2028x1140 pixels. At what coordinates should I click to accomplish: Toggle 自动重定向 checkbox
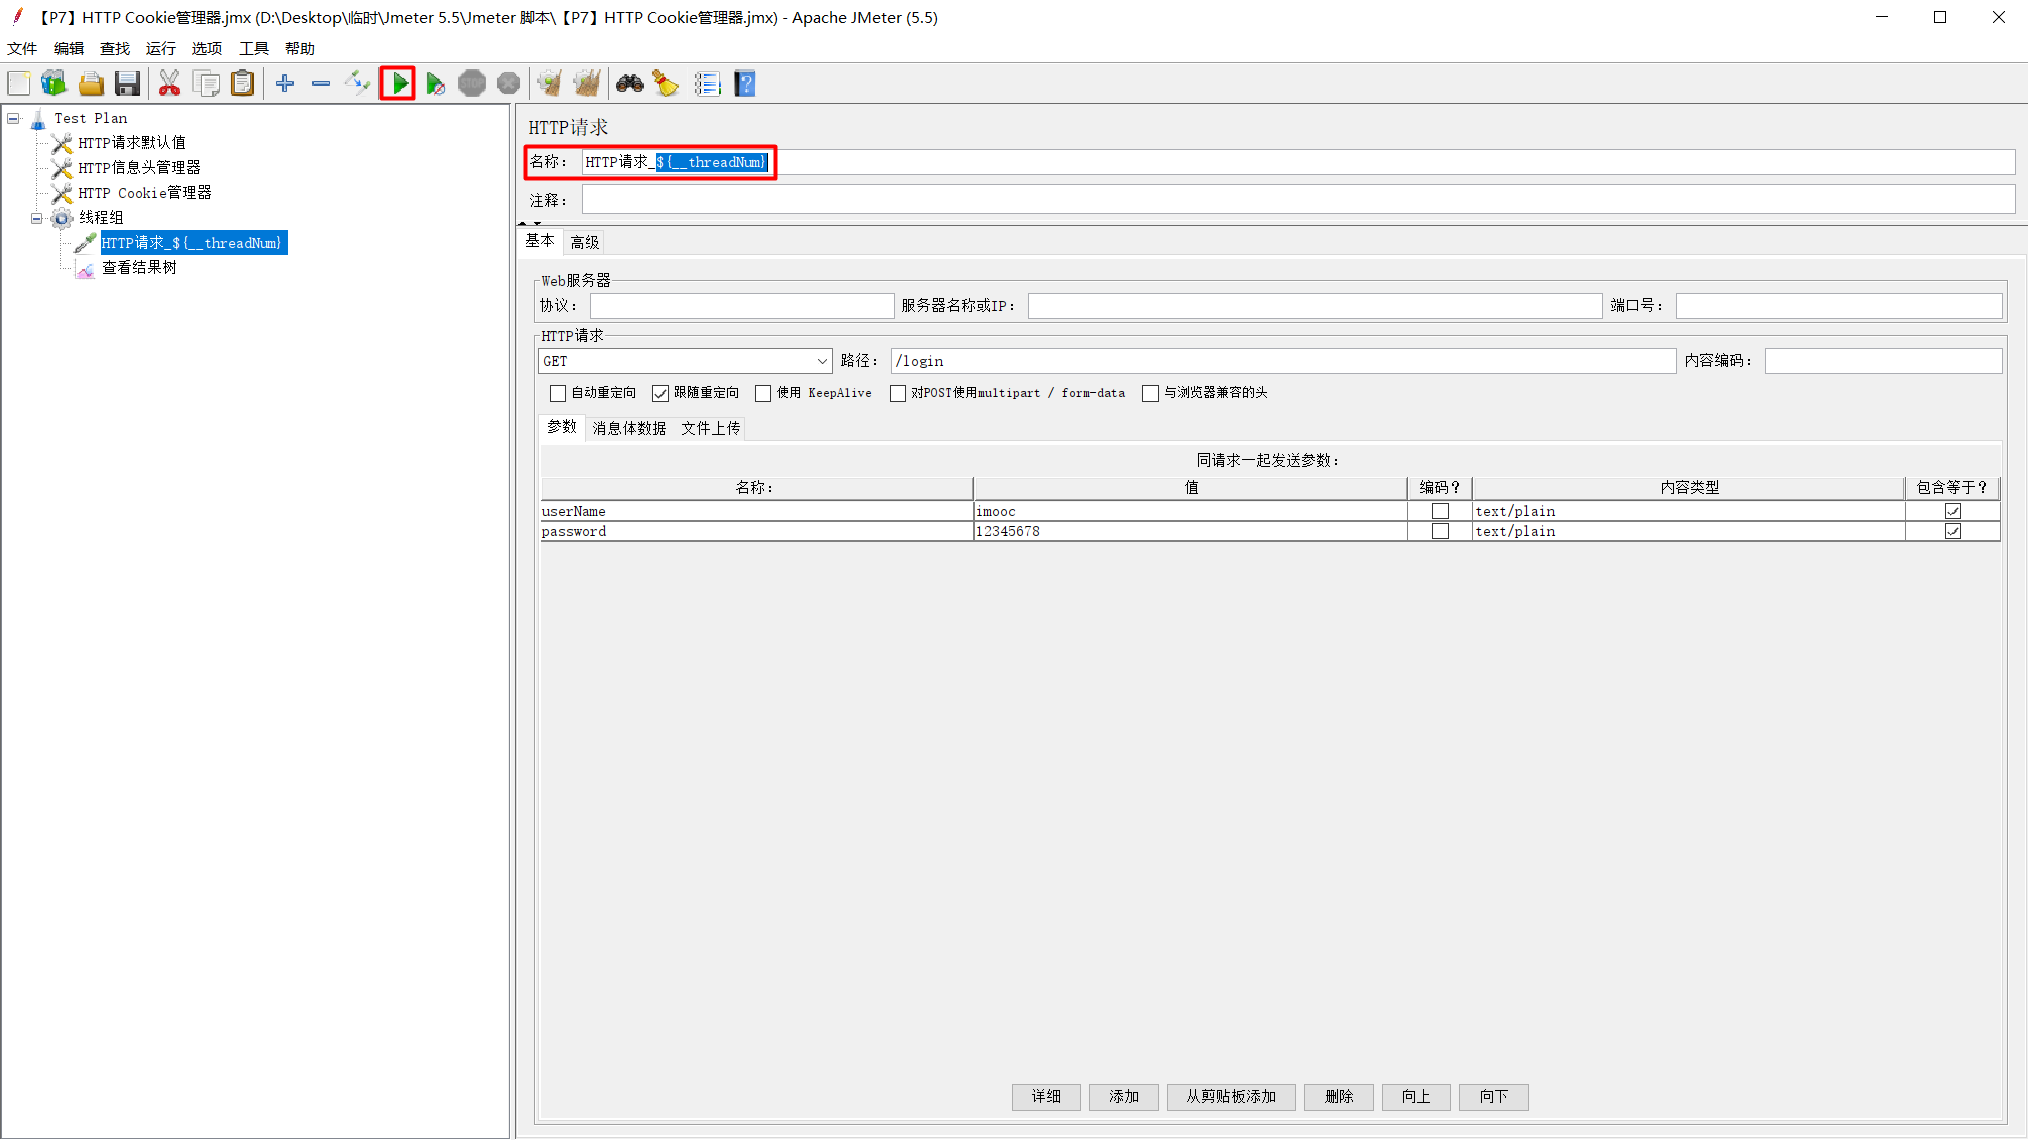click(x=558, y=393)
